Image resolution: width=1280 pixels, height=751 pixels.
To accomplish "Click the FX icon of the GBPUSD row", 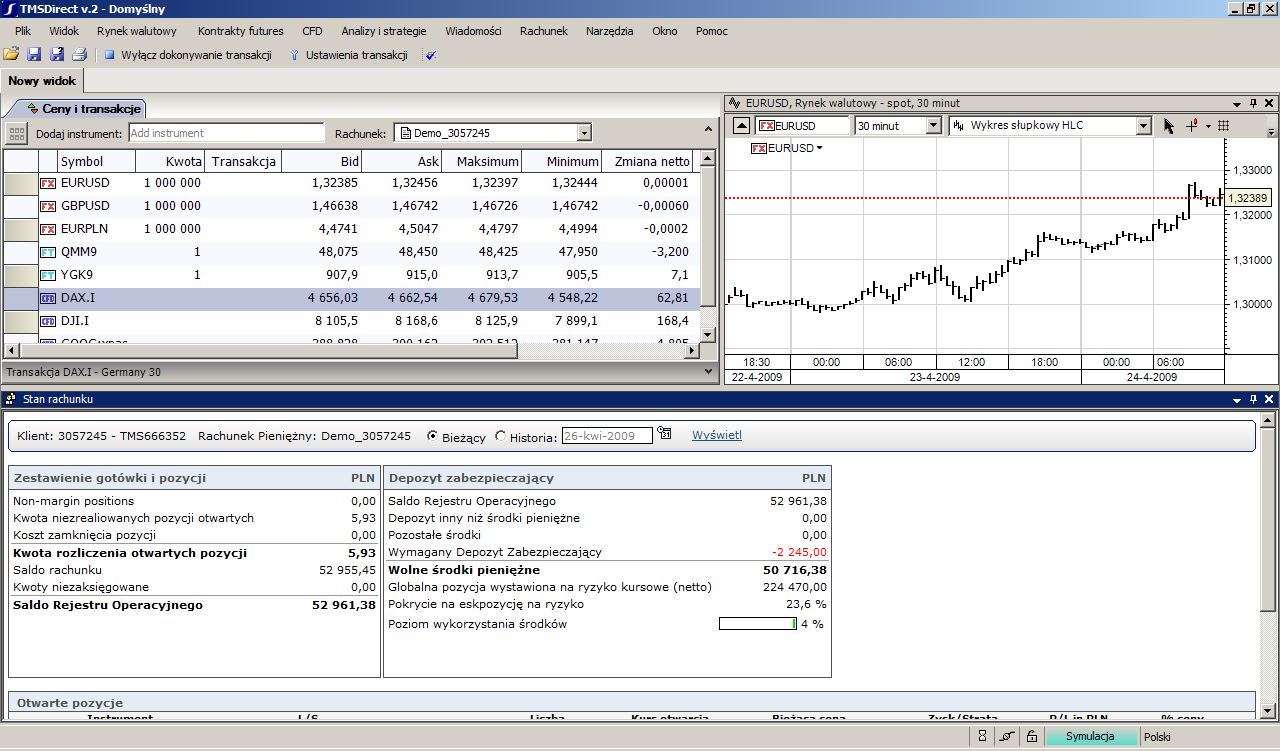I will [48, 206].
